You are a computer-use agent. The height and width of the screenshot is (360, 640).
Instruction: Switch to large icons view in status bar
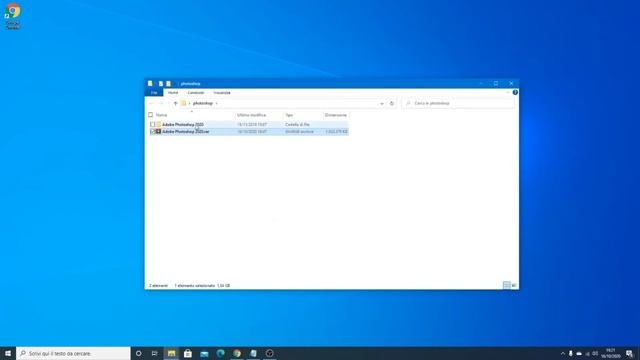coord(514,285)
